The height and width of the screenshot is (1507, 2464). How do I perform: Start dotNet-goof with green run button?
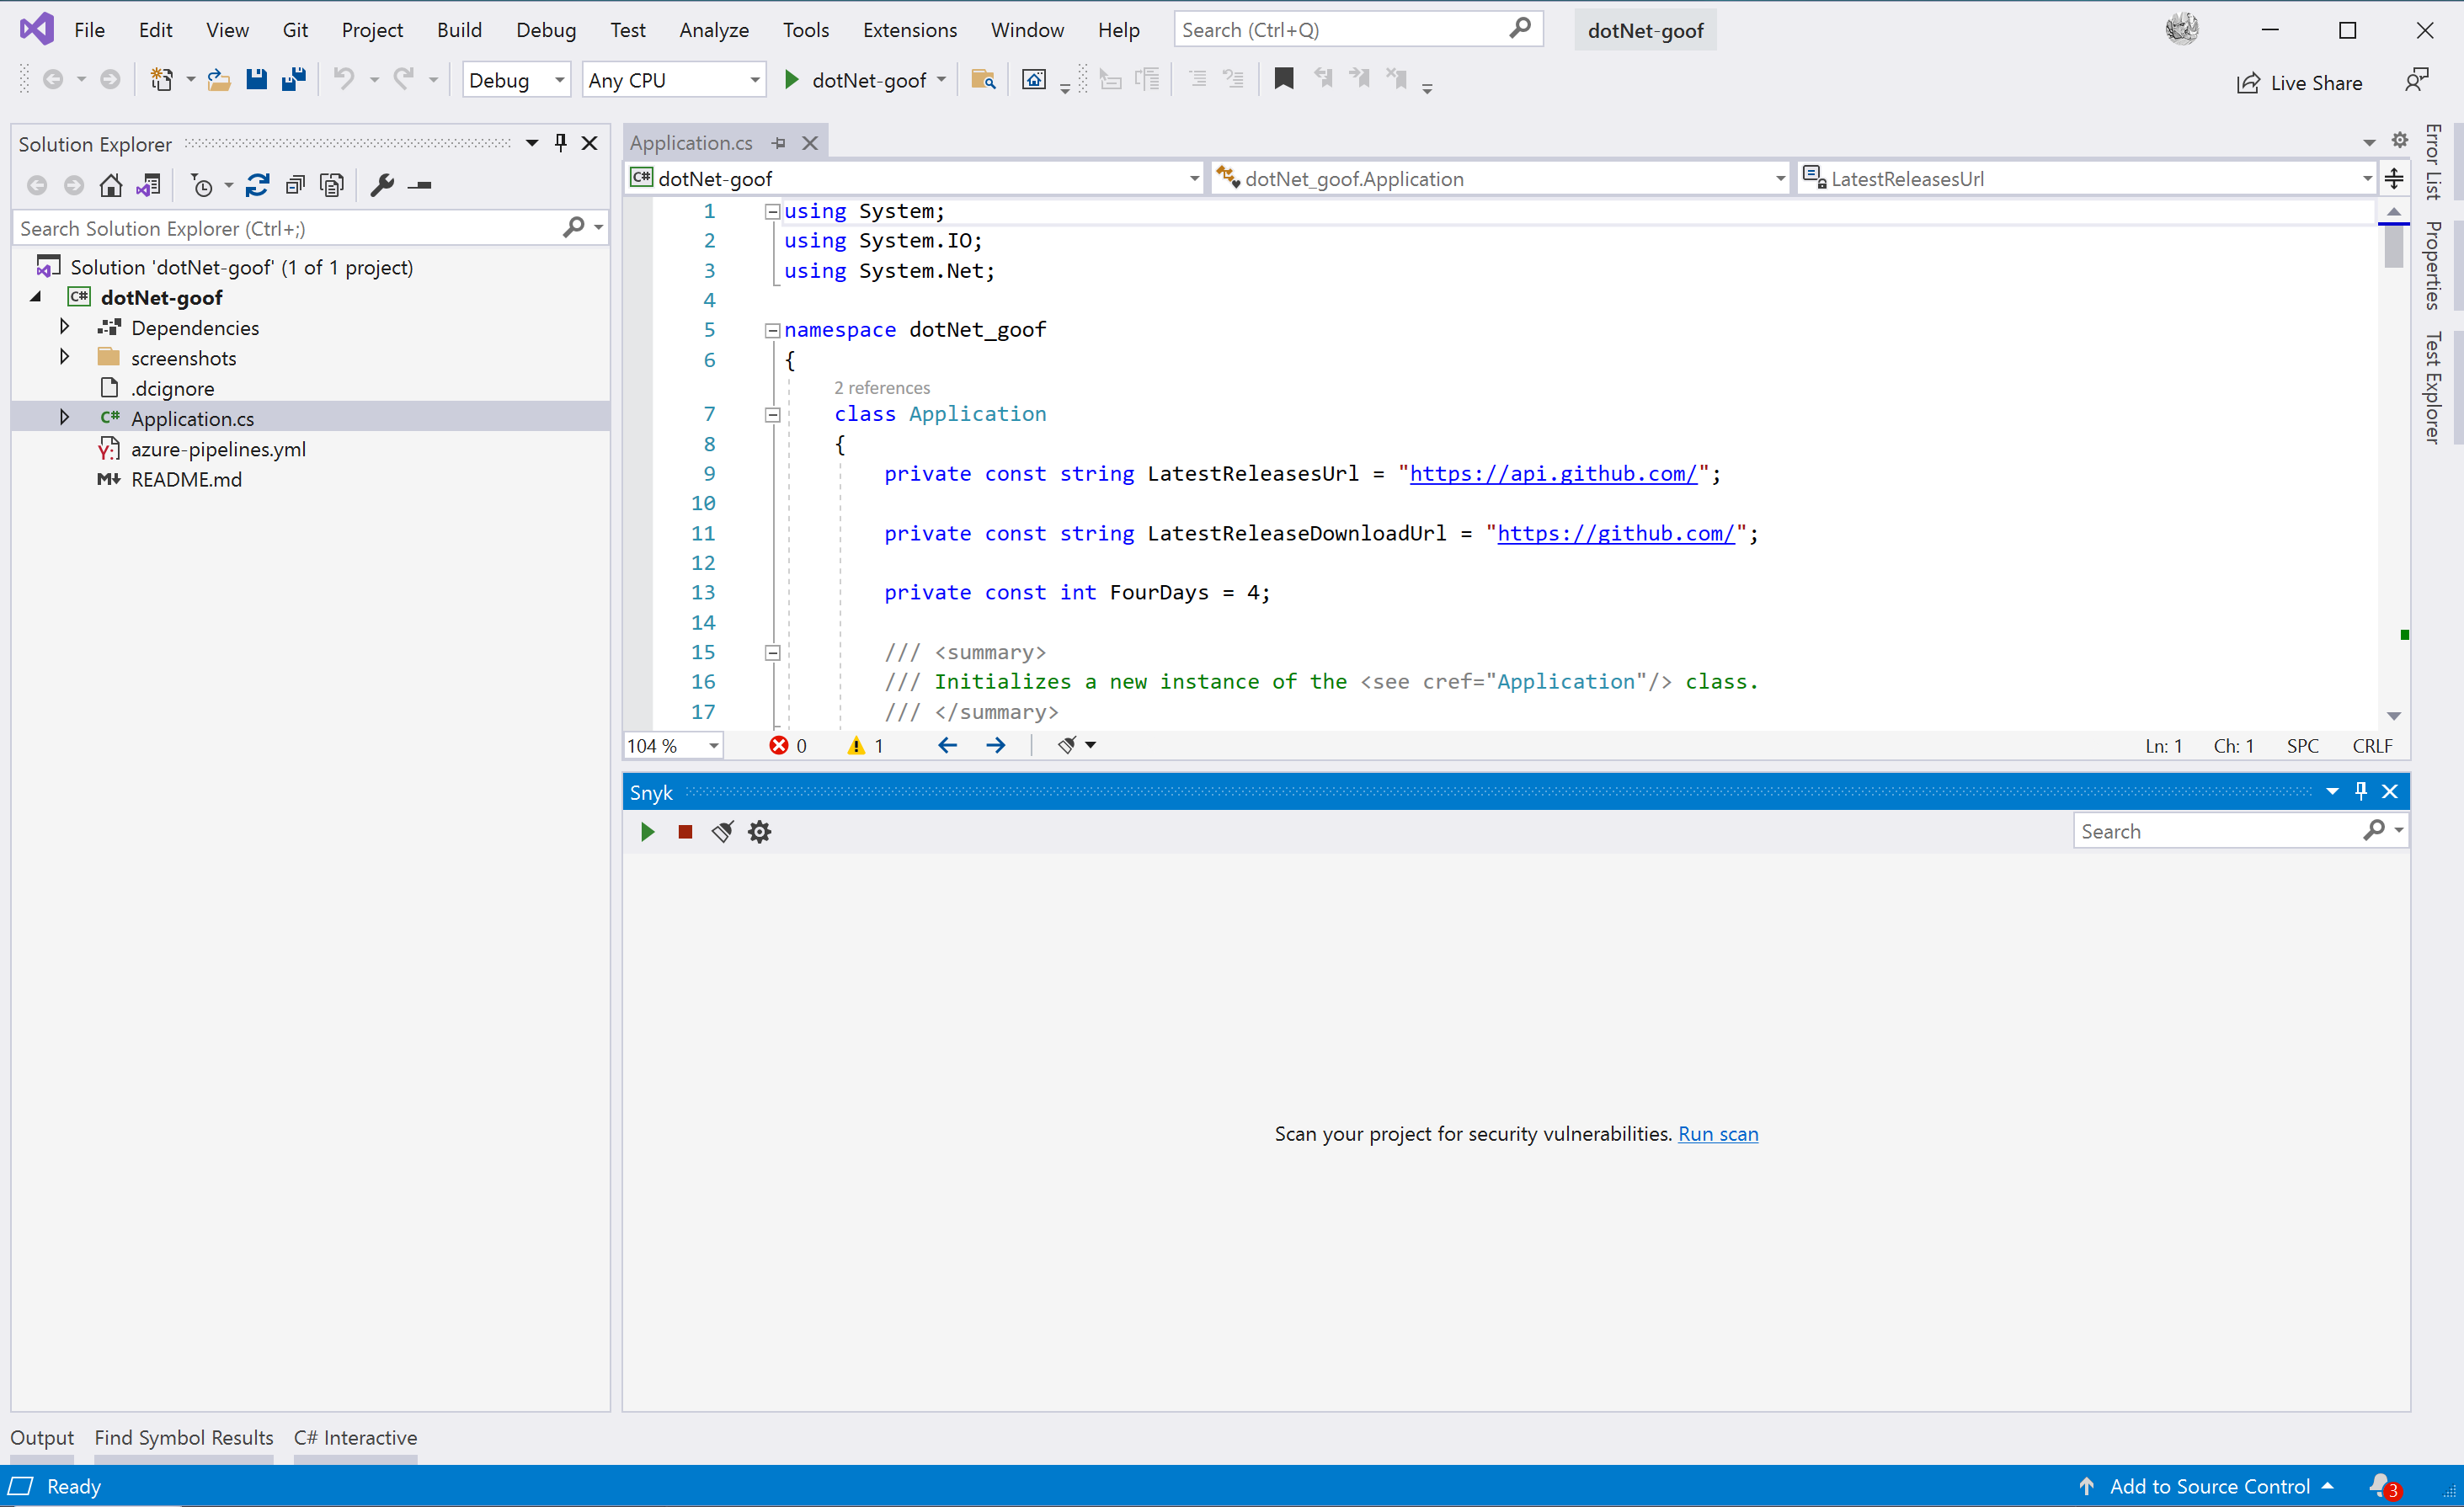point(792,80)
